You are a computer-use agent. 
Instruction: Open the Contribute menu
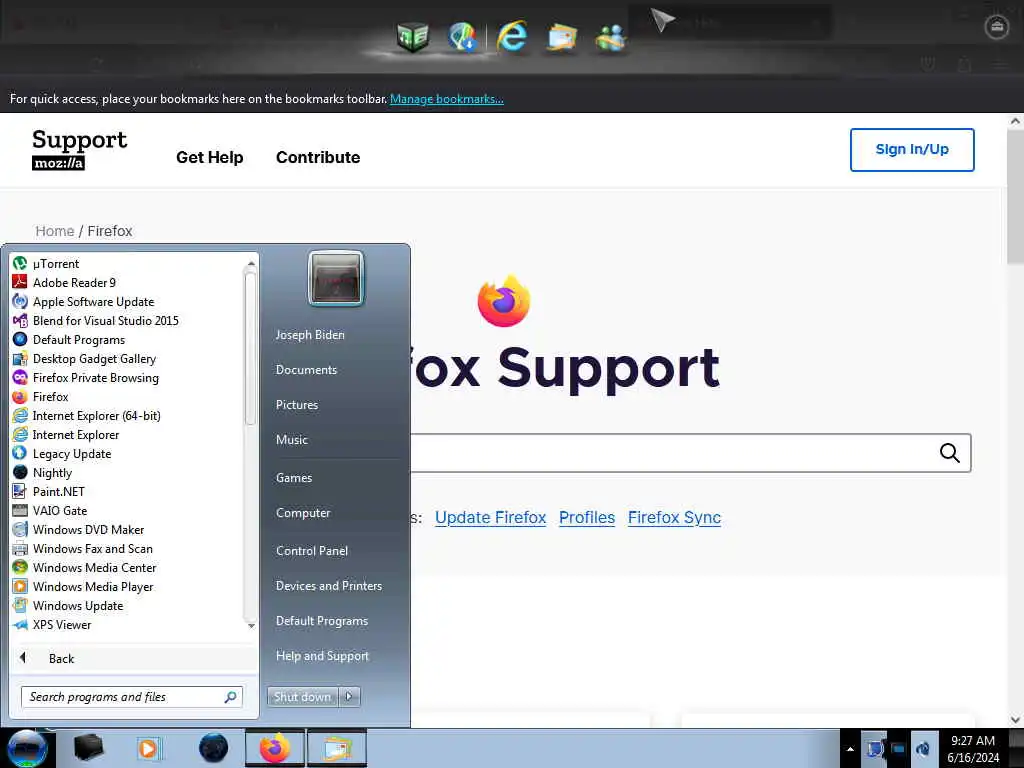point(318,157)
